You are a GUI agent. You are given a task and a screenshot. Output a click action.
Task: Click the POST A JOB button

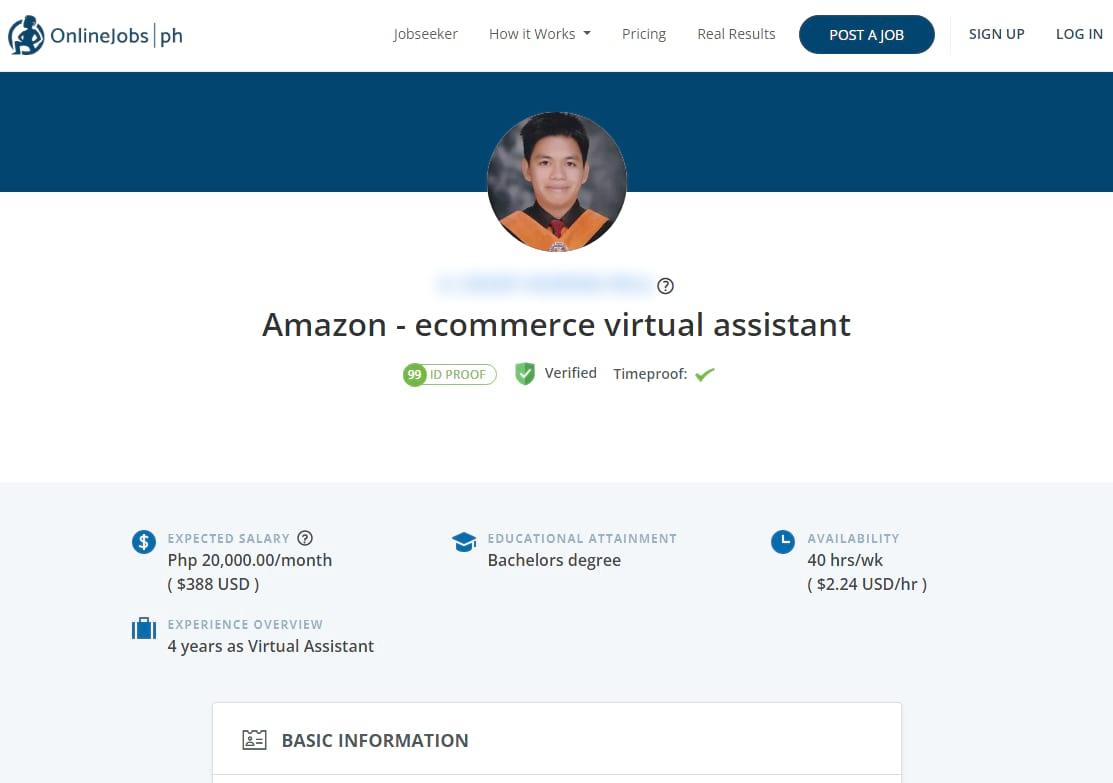pos(866,34)
